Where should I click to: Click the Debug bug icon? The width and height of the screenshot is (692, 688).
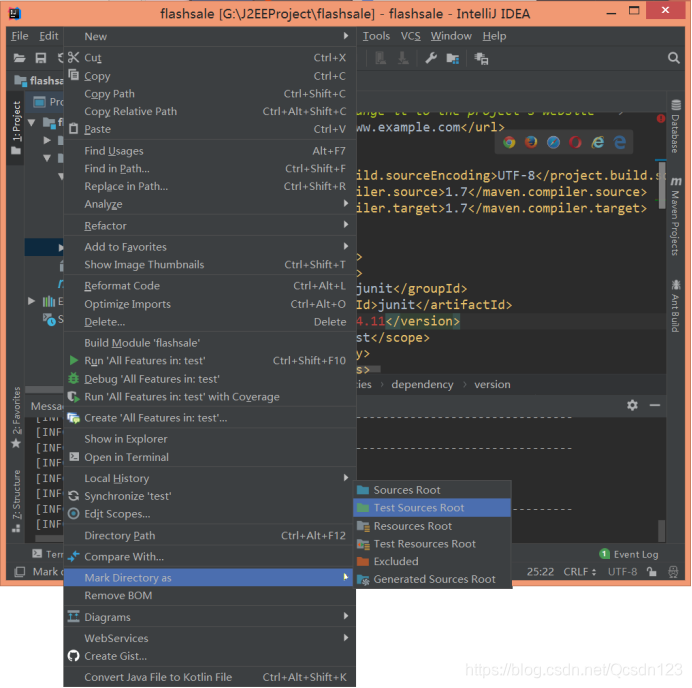click(74, 379)
